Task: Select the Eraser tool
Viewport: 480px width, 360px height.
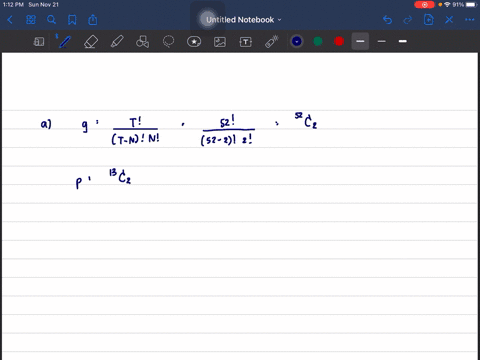Action: tap(91, 42)
